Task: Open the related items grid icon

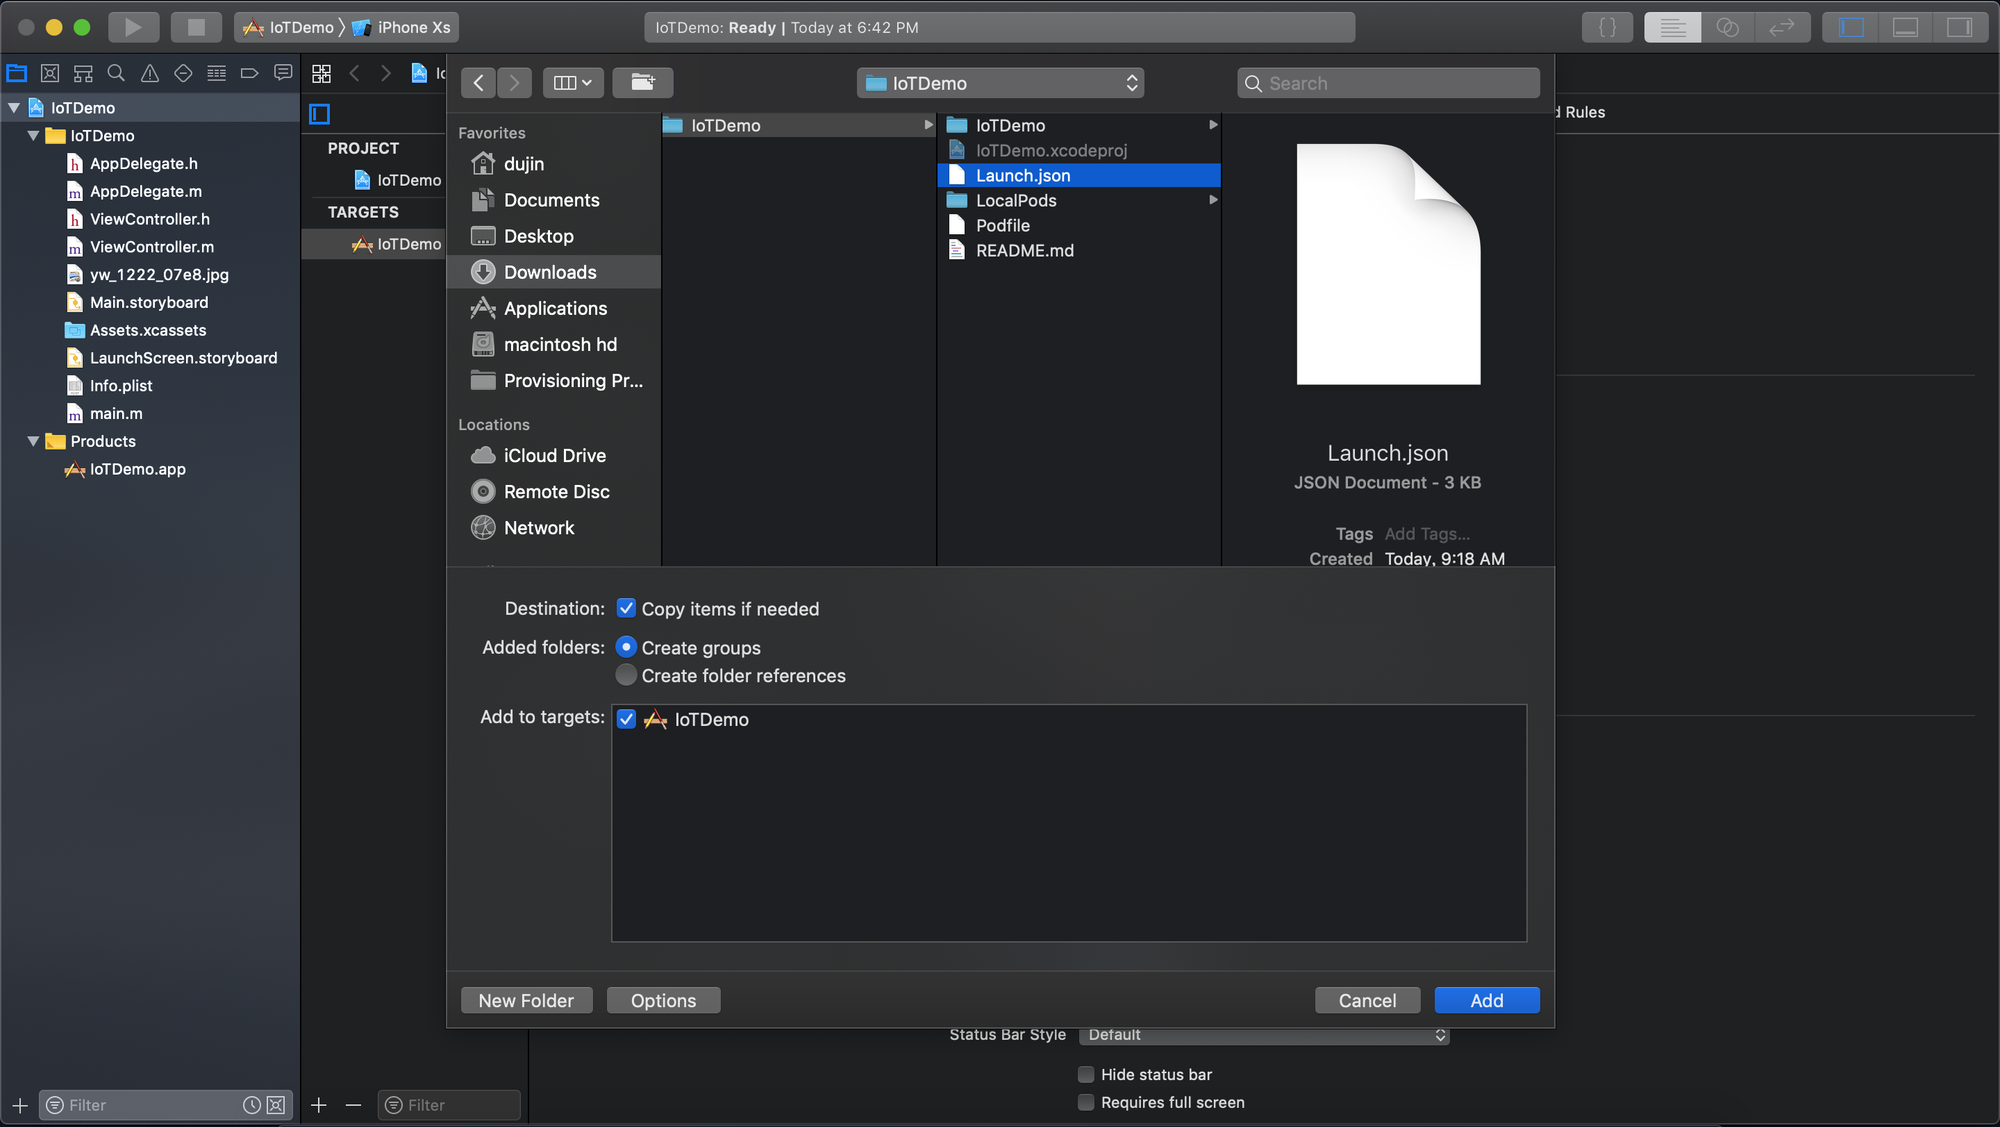Action: coord(321,73)
